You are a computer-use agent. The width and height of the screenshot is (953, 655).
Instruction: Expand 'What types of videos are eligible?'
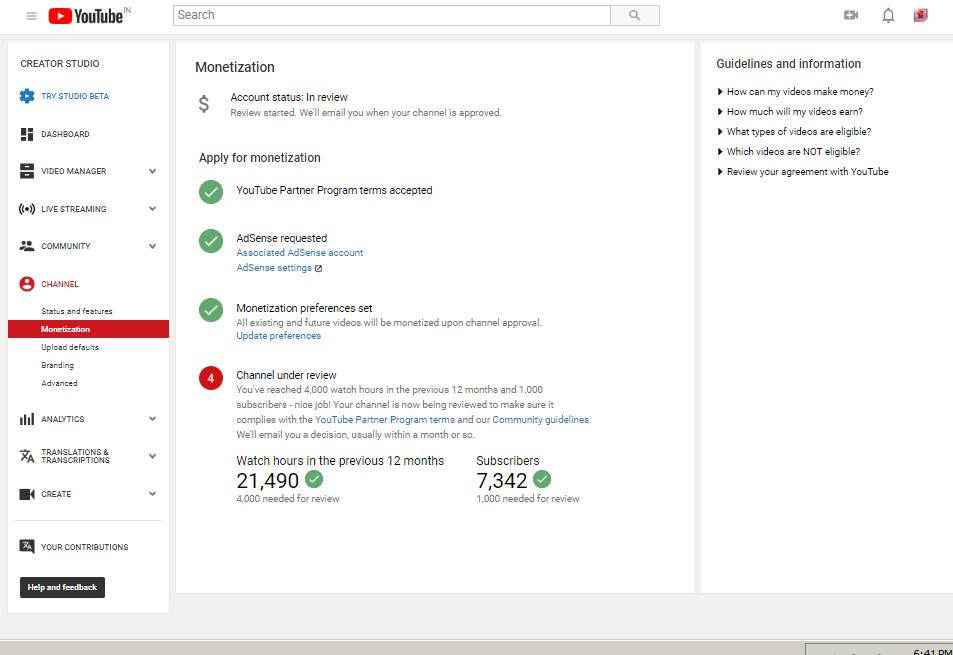tap(794, 132)
